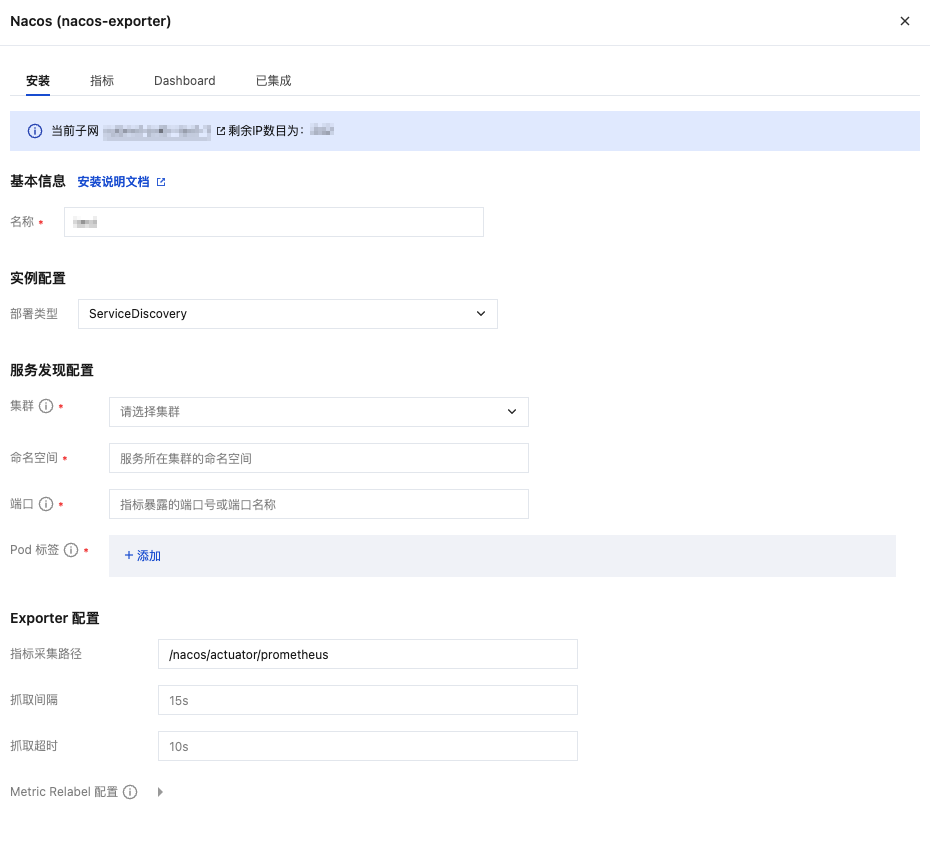Open subnet external link icon
The image size is (930, 862).
click(221, 131)
